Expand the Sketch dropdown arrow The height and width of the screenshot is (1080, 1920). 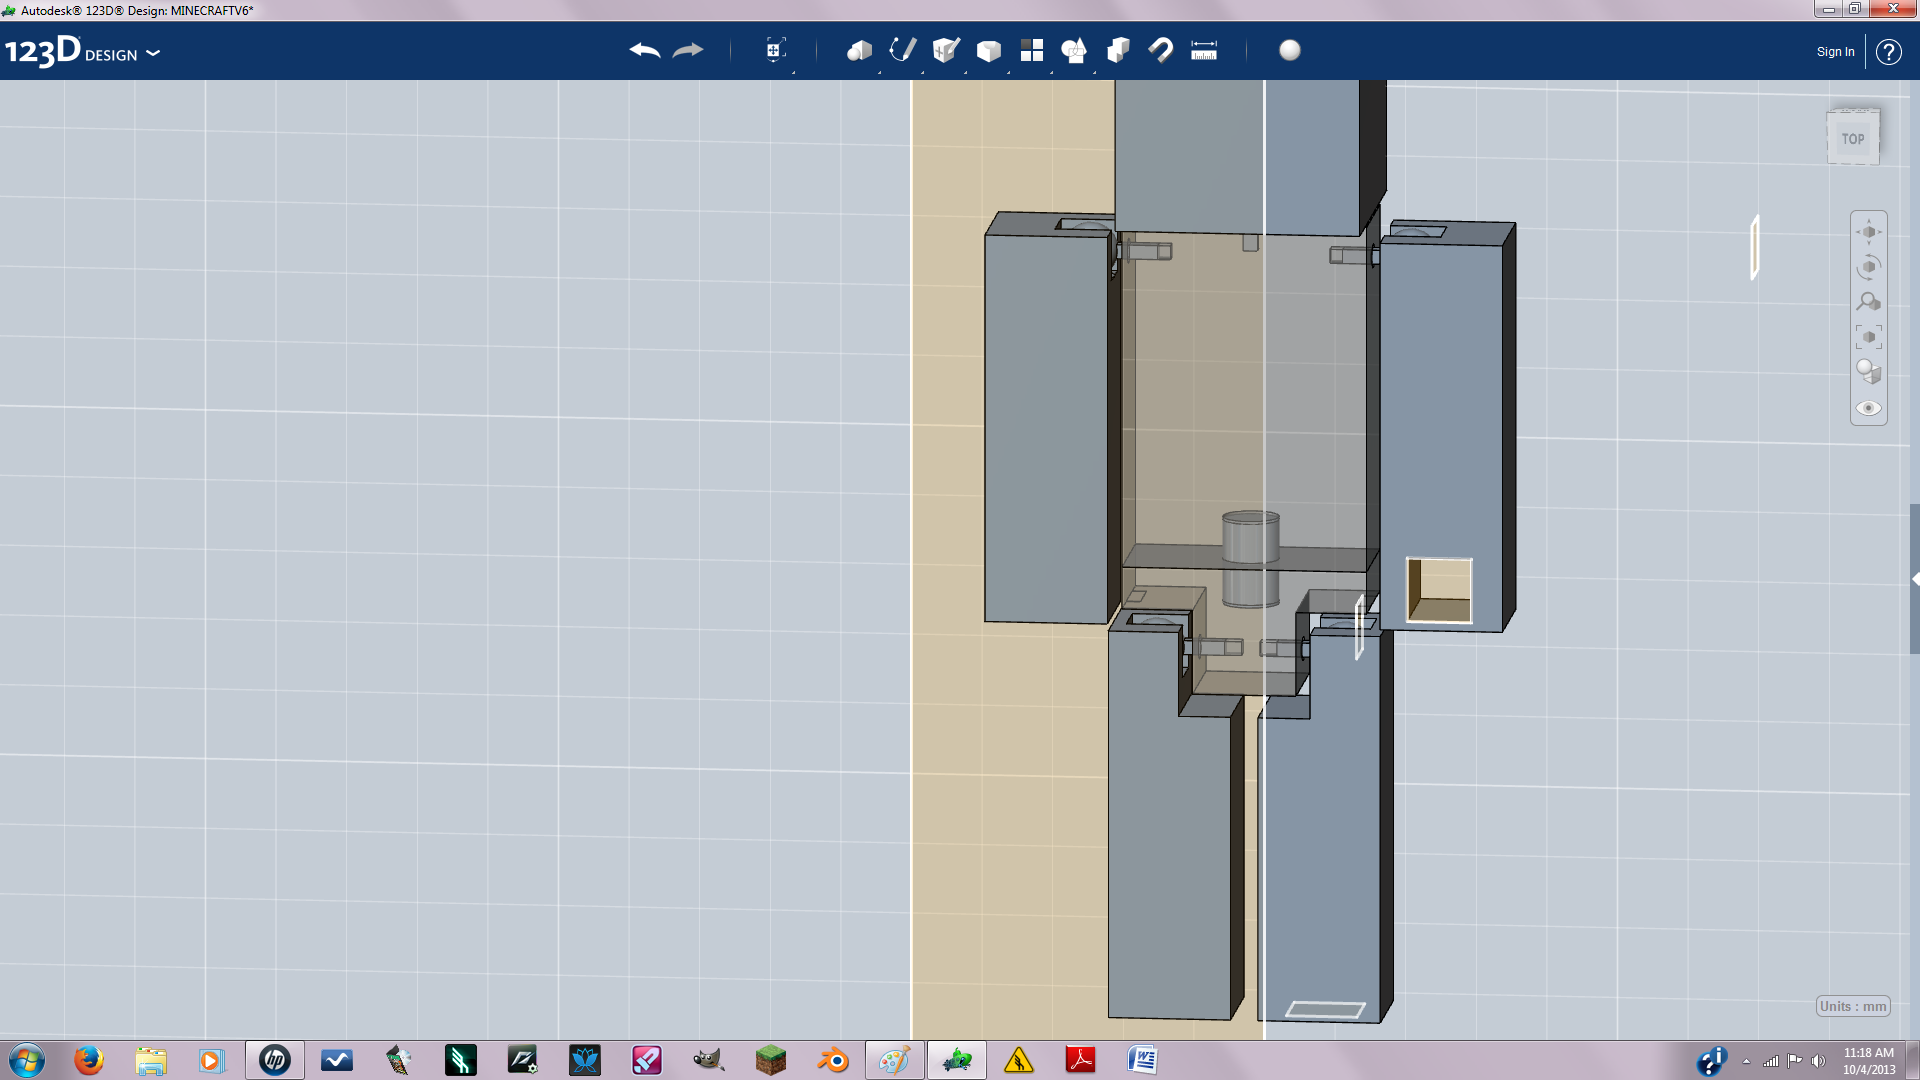point(923,72)
